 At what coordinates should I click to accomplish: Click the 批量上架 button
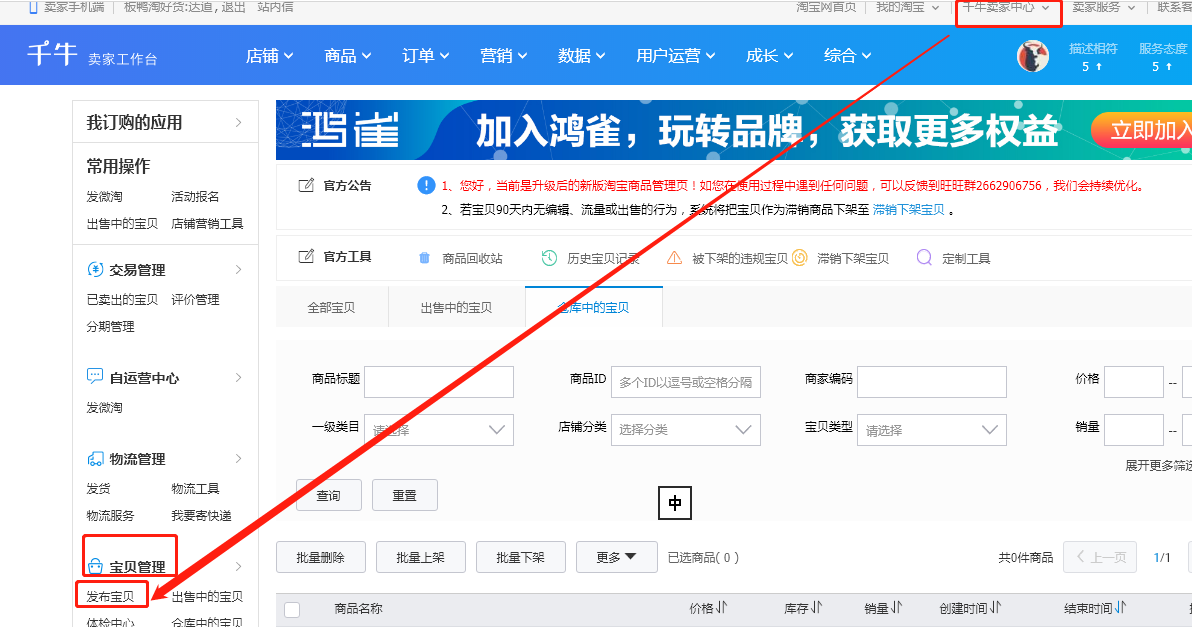(x=420, y=557)
